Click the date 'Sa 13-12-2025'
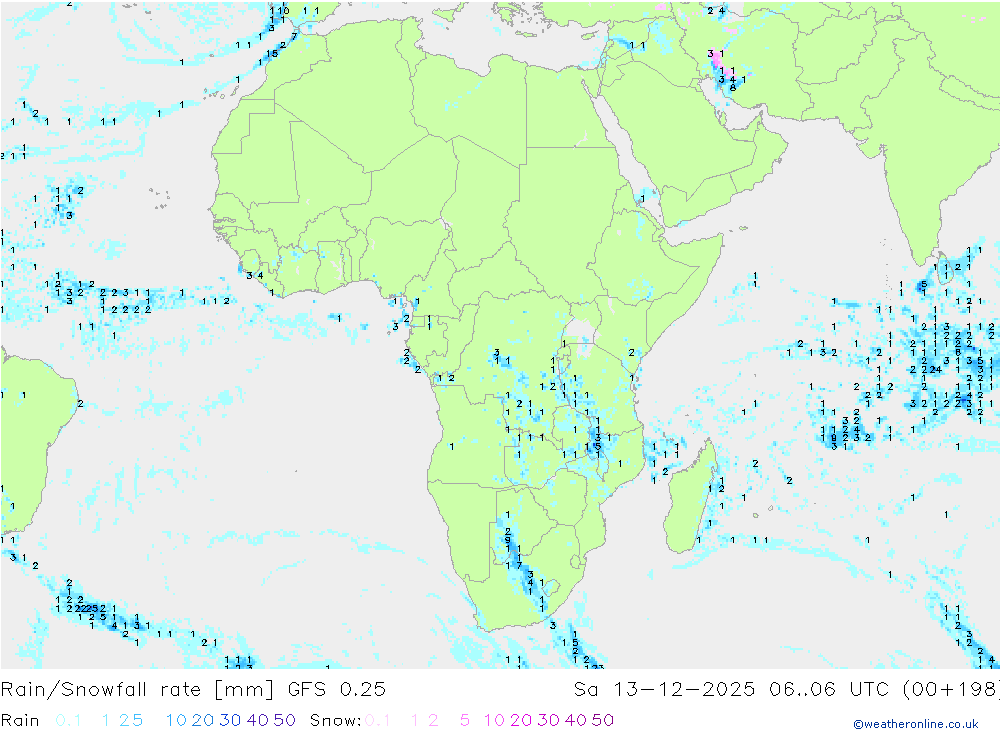The height and width of the screenshot is (733, 1000). [x=664, y=690]
